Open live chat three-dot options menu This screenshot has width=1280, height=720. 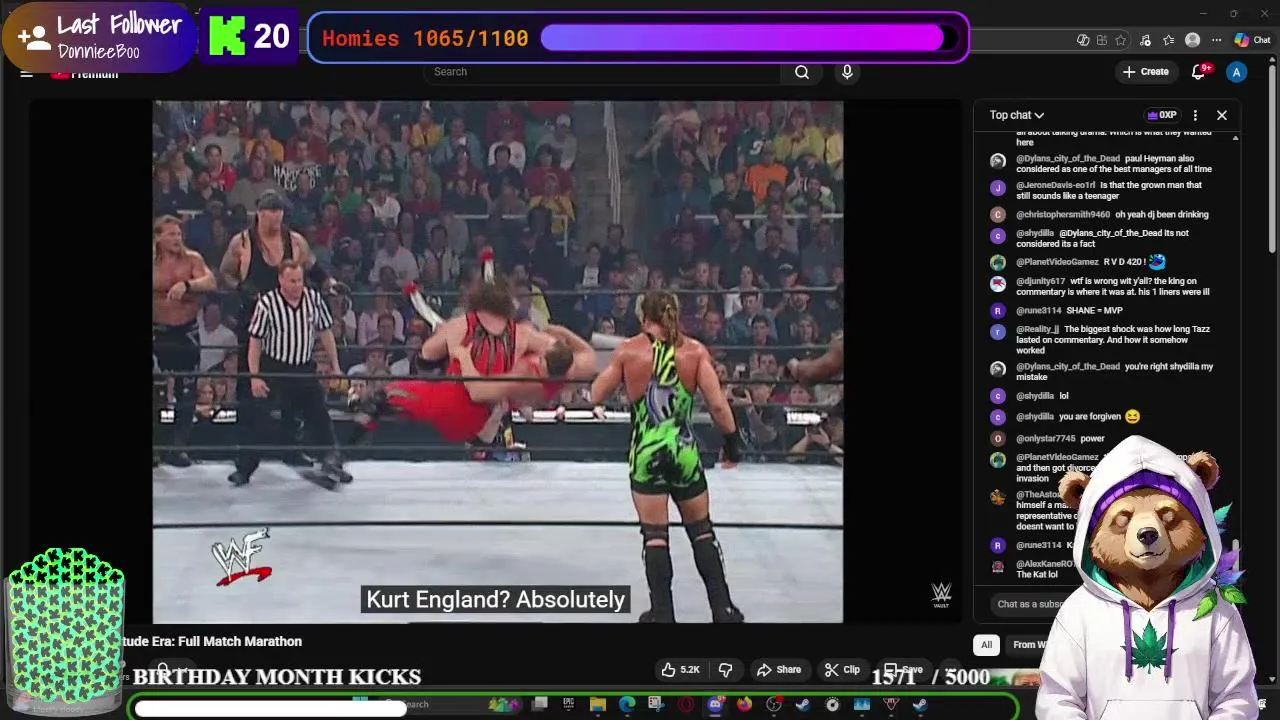1195,115
